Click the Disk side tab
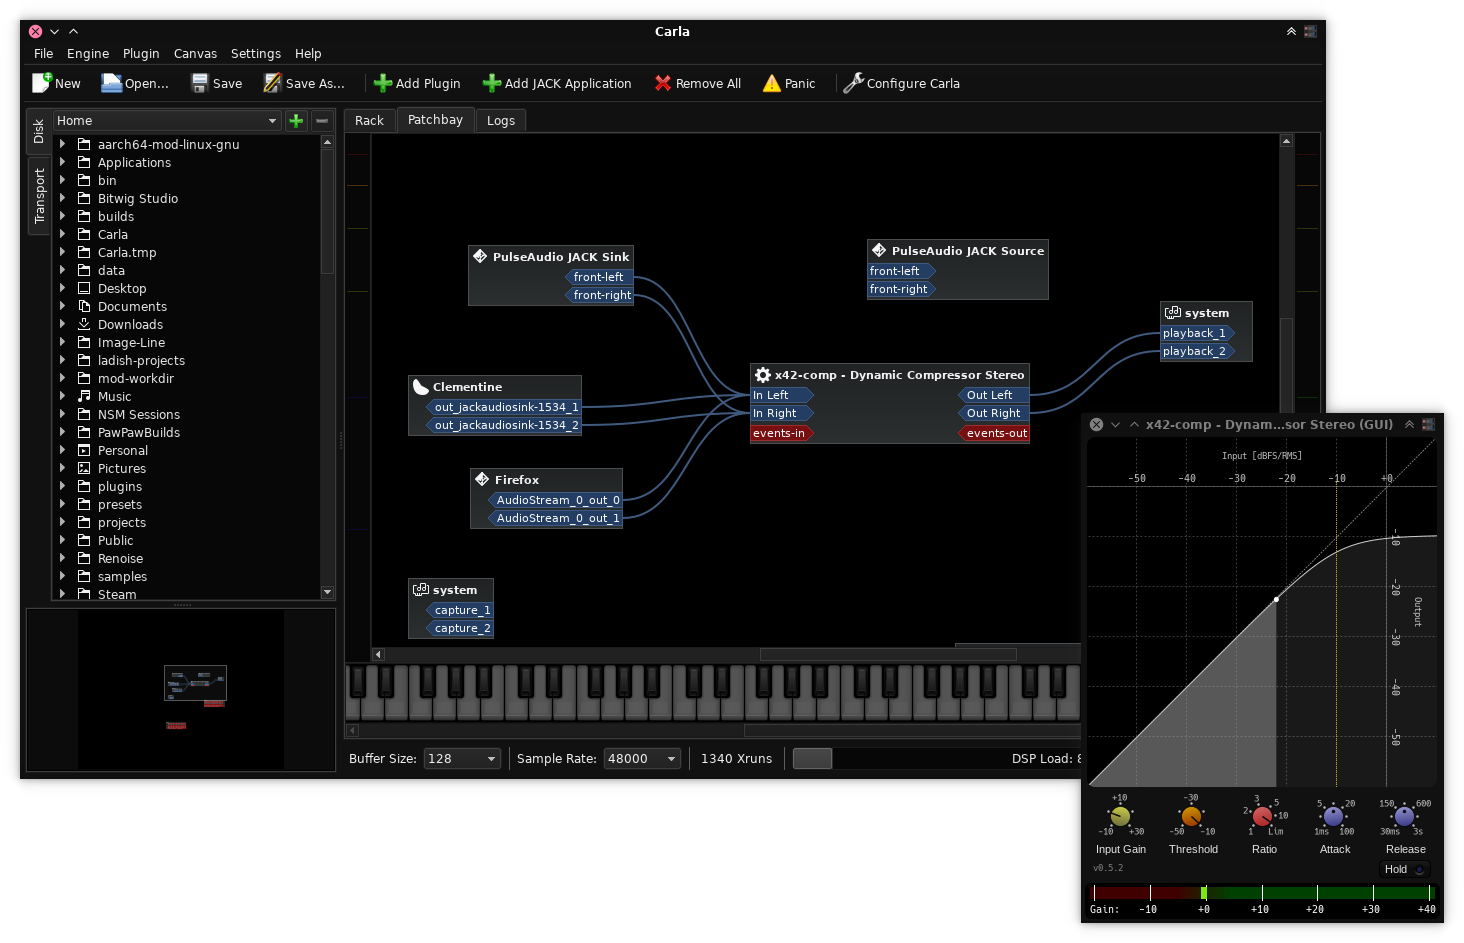 click(x=39, y=131)
